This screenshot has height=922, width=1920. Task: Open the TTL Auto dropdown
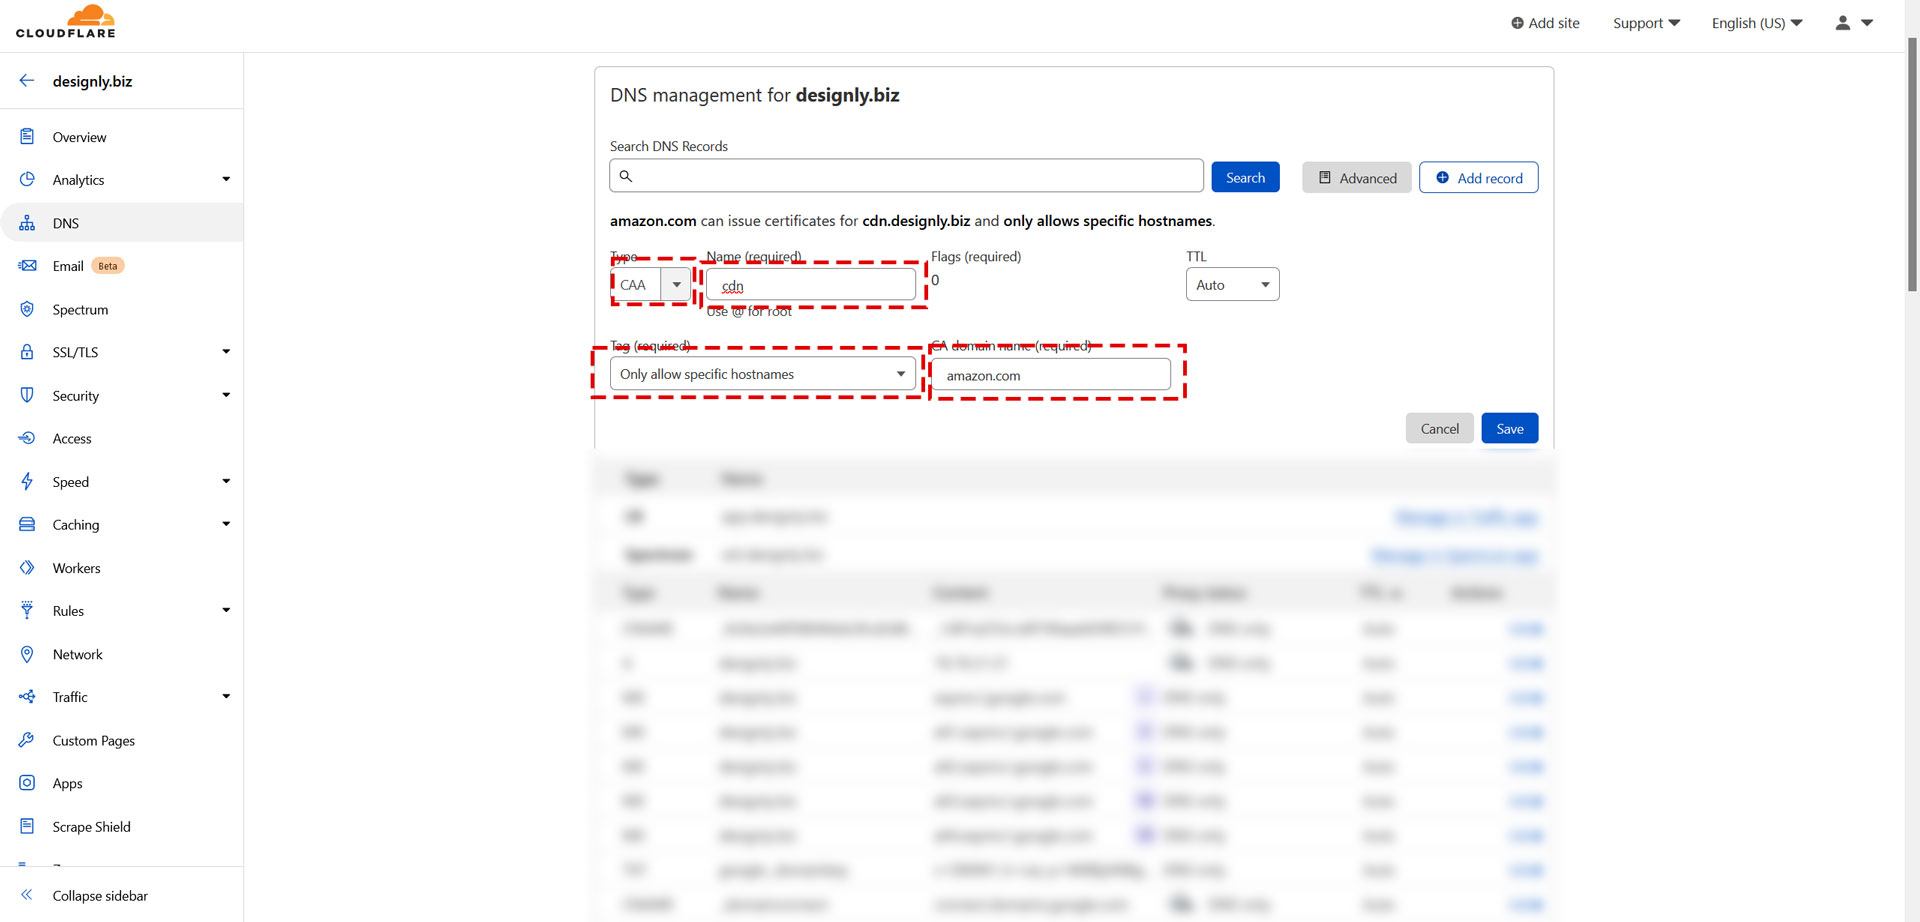pos(1232,285)
